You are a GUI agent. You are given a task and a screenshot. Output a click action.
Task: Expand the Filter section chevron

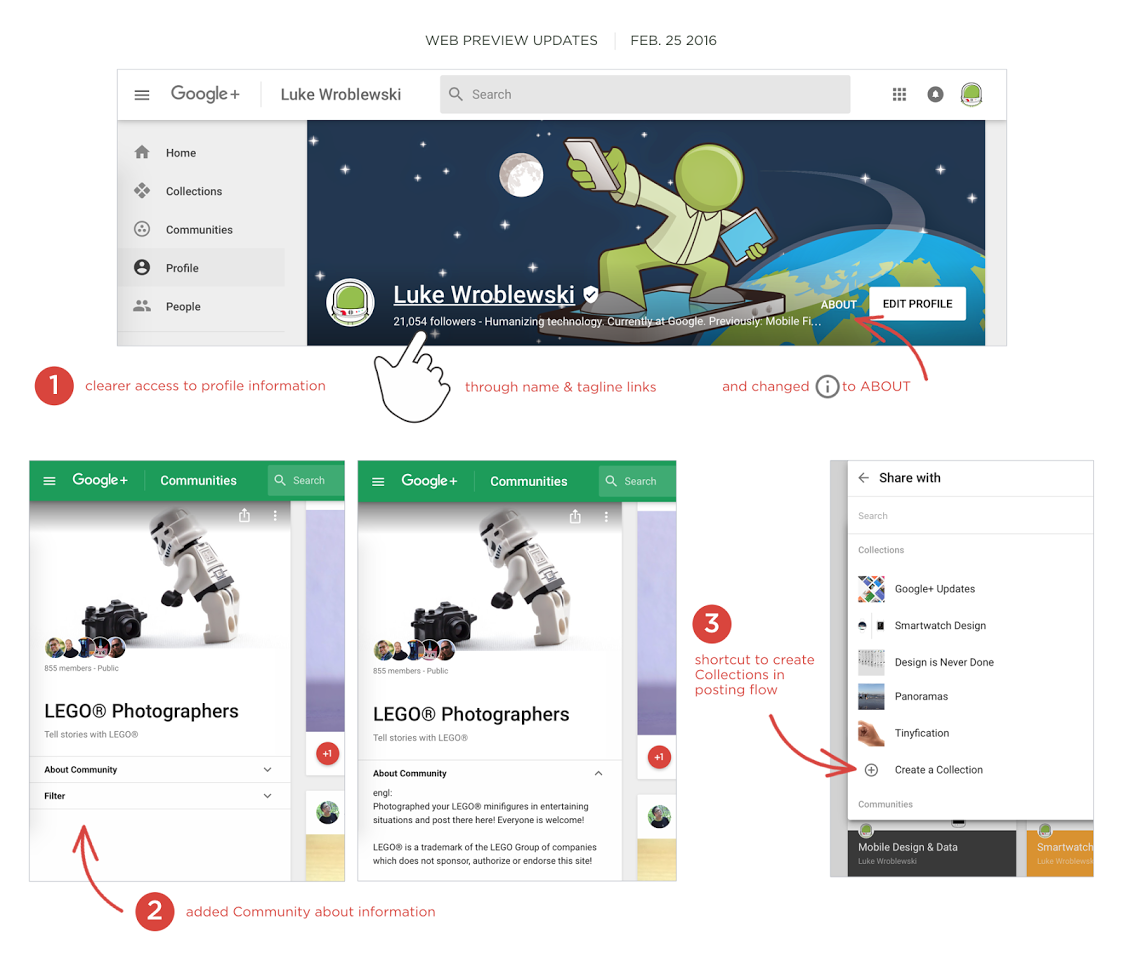(x=267, y=796)
